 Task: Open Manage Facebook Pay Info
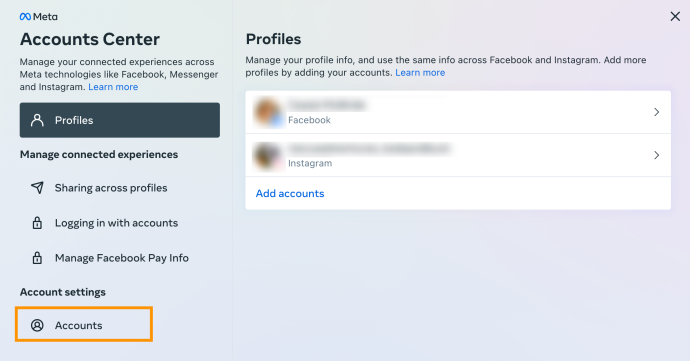120,258
